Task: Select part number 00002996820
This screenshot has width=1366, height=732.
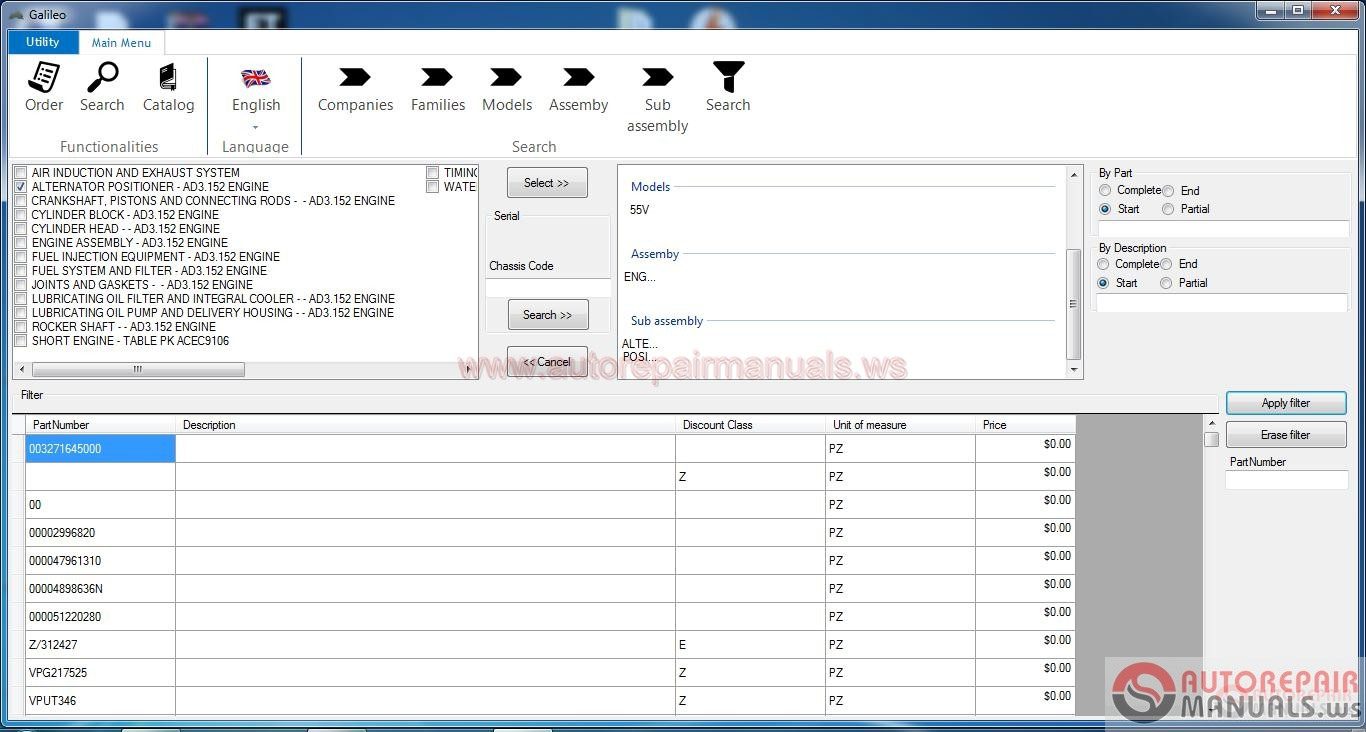Action: click(100, 533)
